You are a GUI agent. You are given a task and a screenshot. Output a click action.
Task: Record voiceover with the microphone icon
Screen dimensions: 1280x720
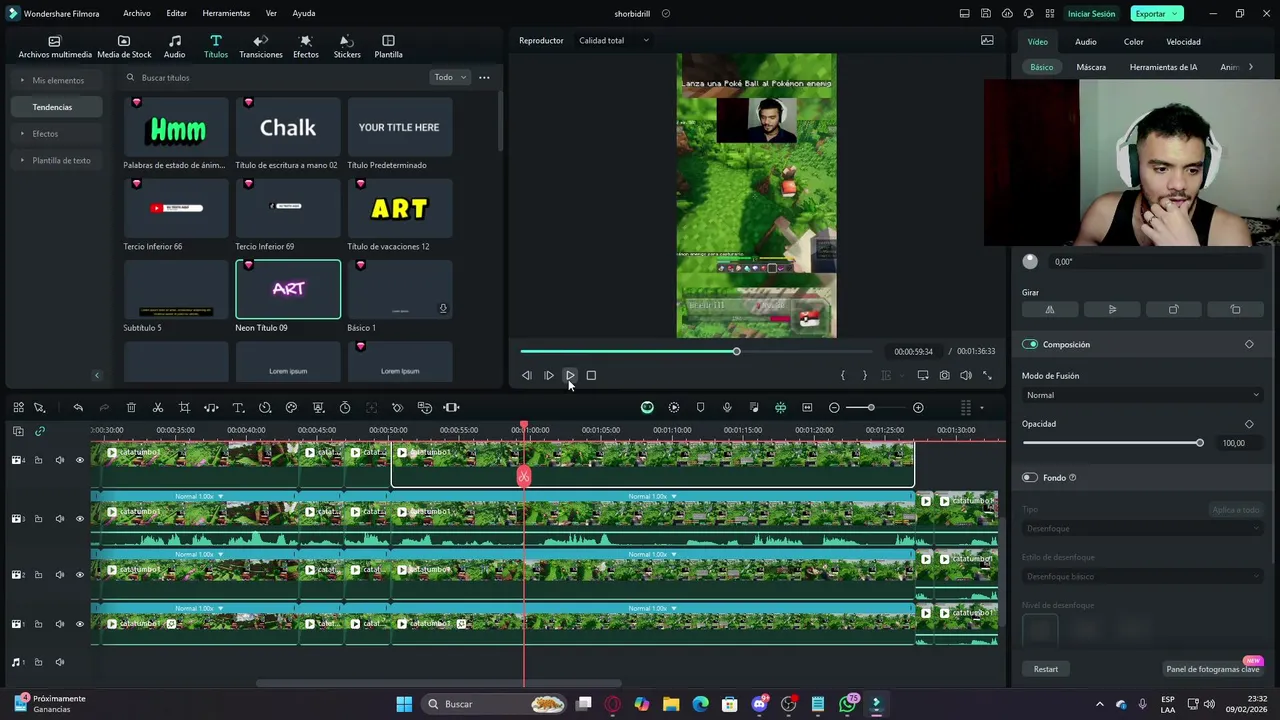point(727,407)
